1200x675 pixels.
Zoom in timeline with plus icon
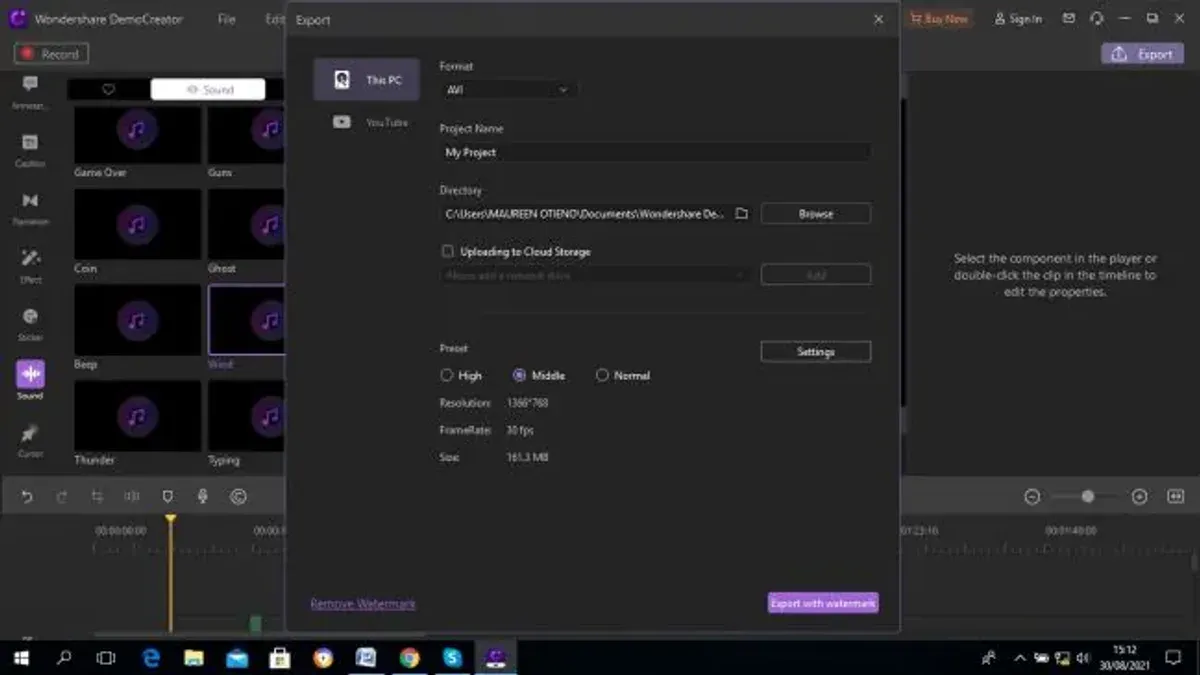click(1139, 497)
